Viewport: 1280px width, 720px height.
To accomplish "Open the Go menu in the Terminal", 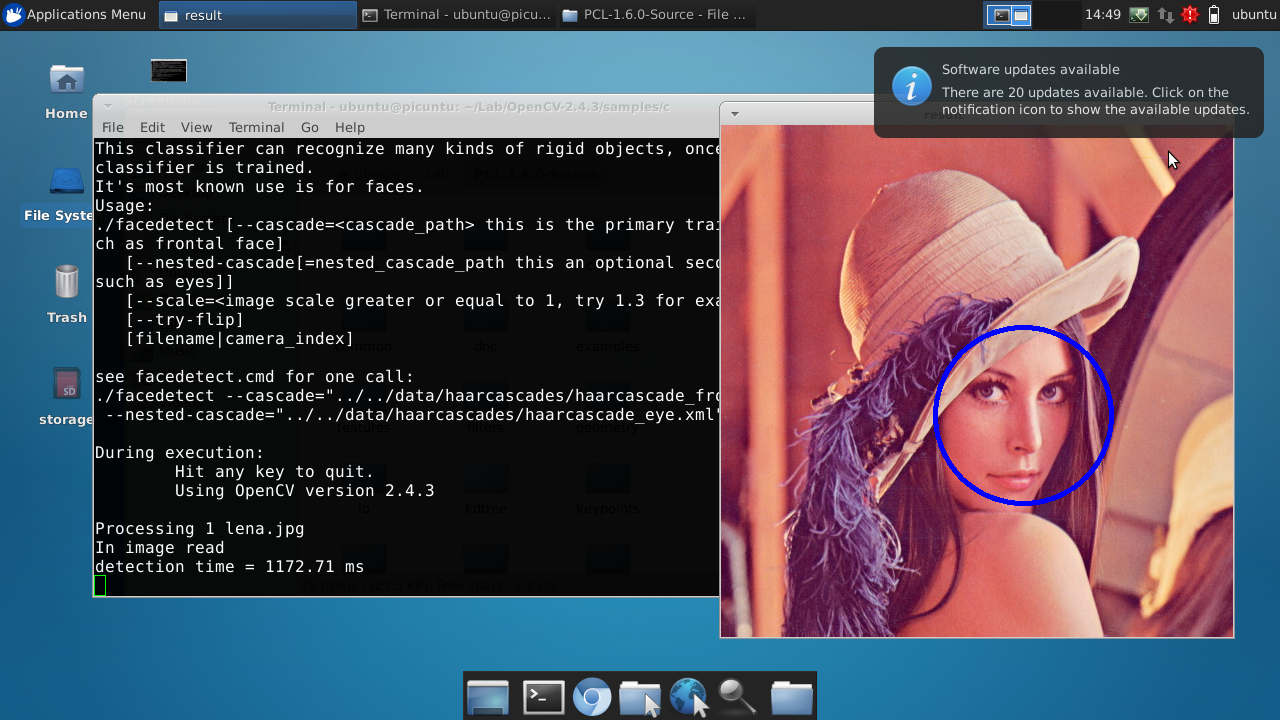I will tap(310, 127).
